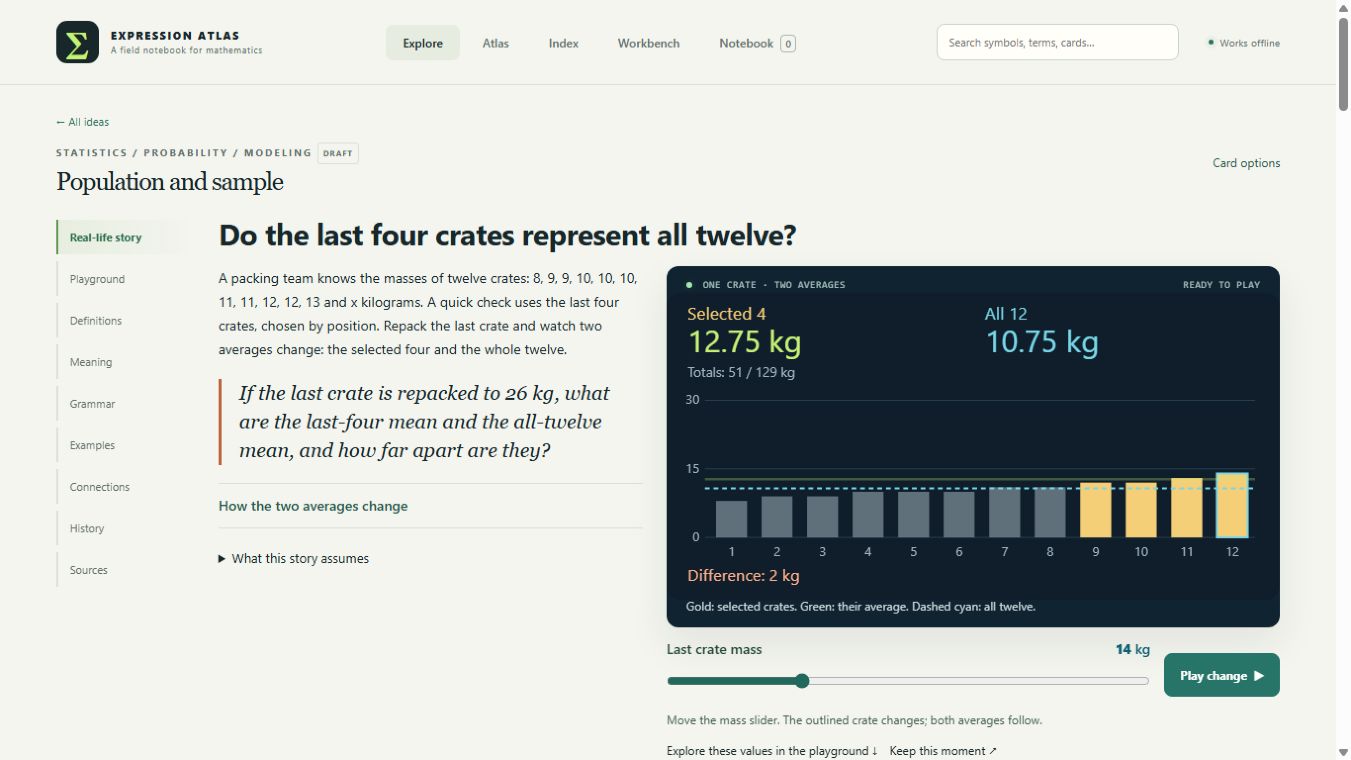Screen dimensions: 1351x760
Task: Click the 14 kg slider value label
Action: click(1132, 649)
